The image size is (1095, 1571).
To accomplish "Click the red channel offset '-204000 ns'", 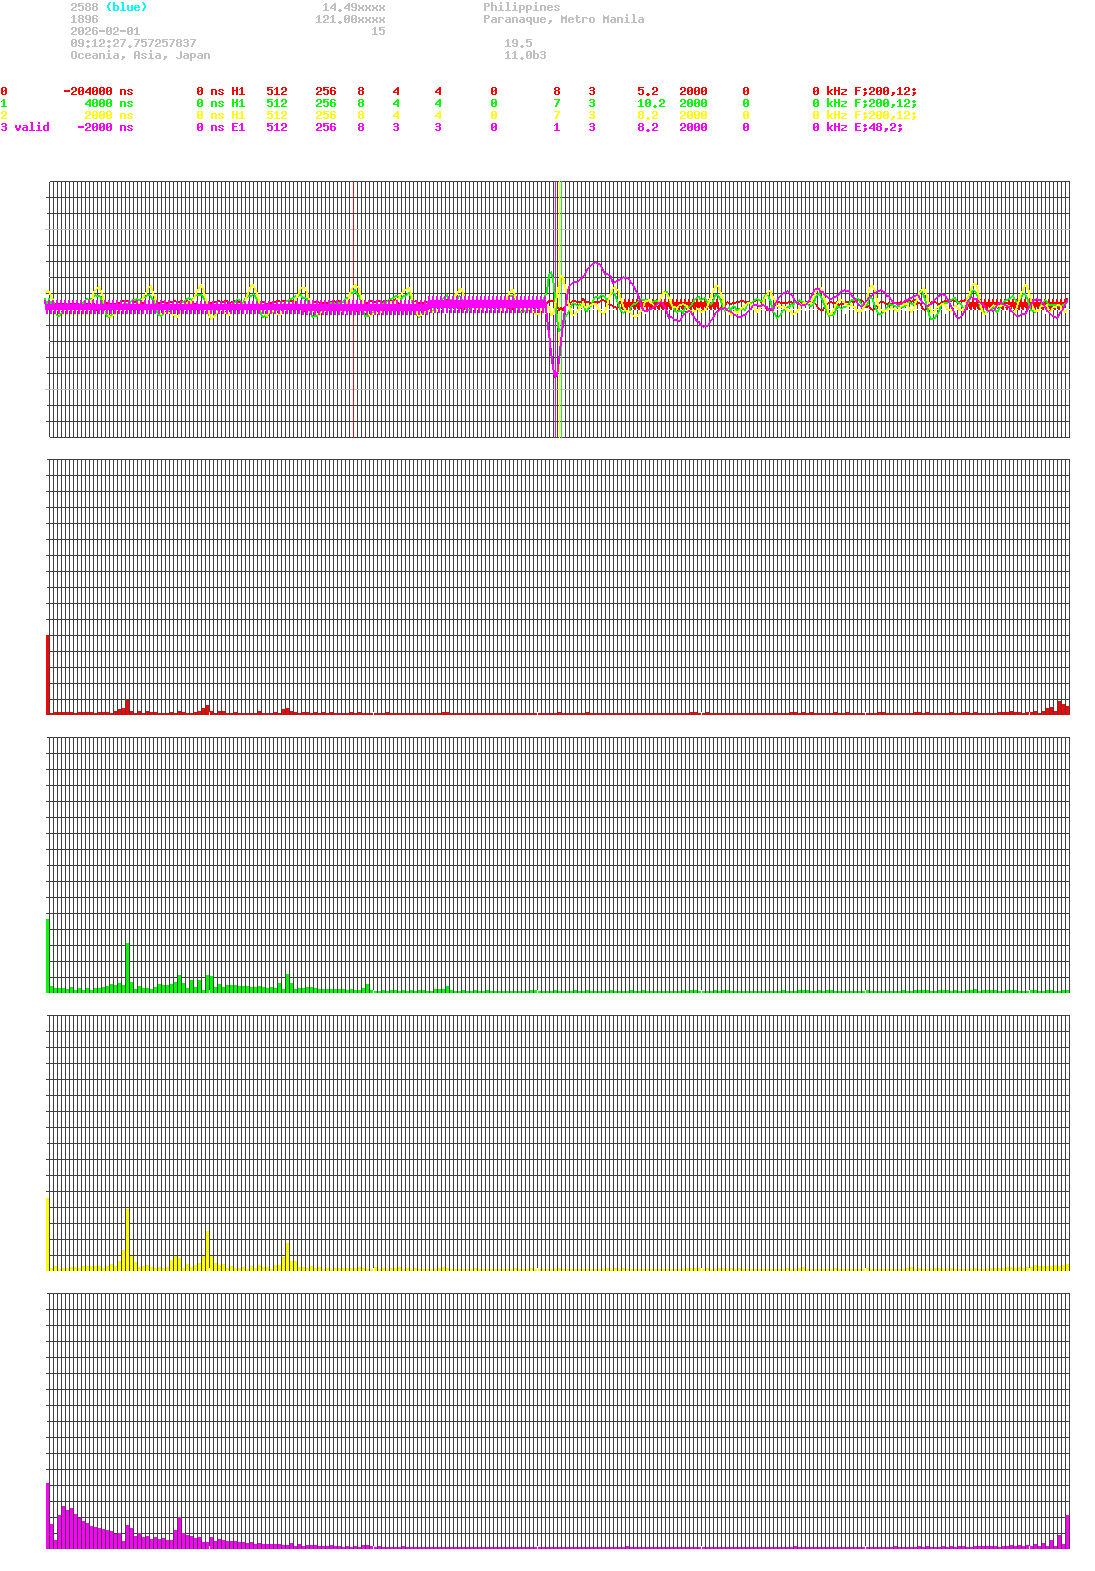I will point(98,91).
